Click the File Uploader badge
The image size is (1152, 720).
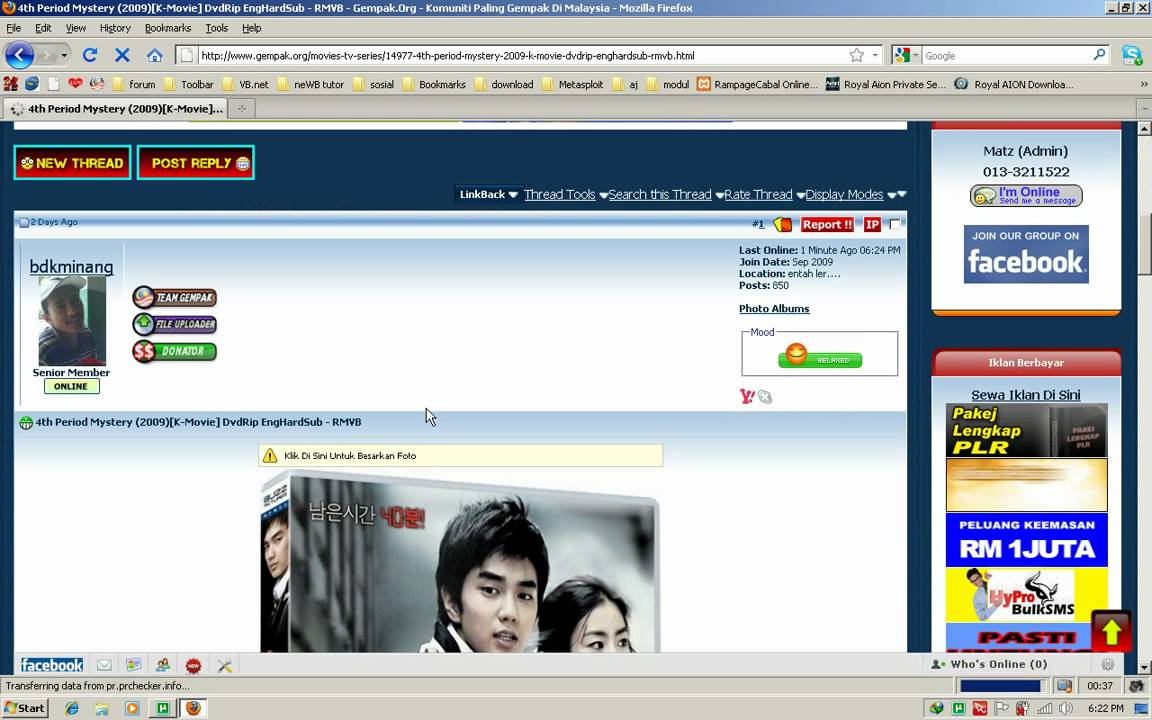click(174, 324)
